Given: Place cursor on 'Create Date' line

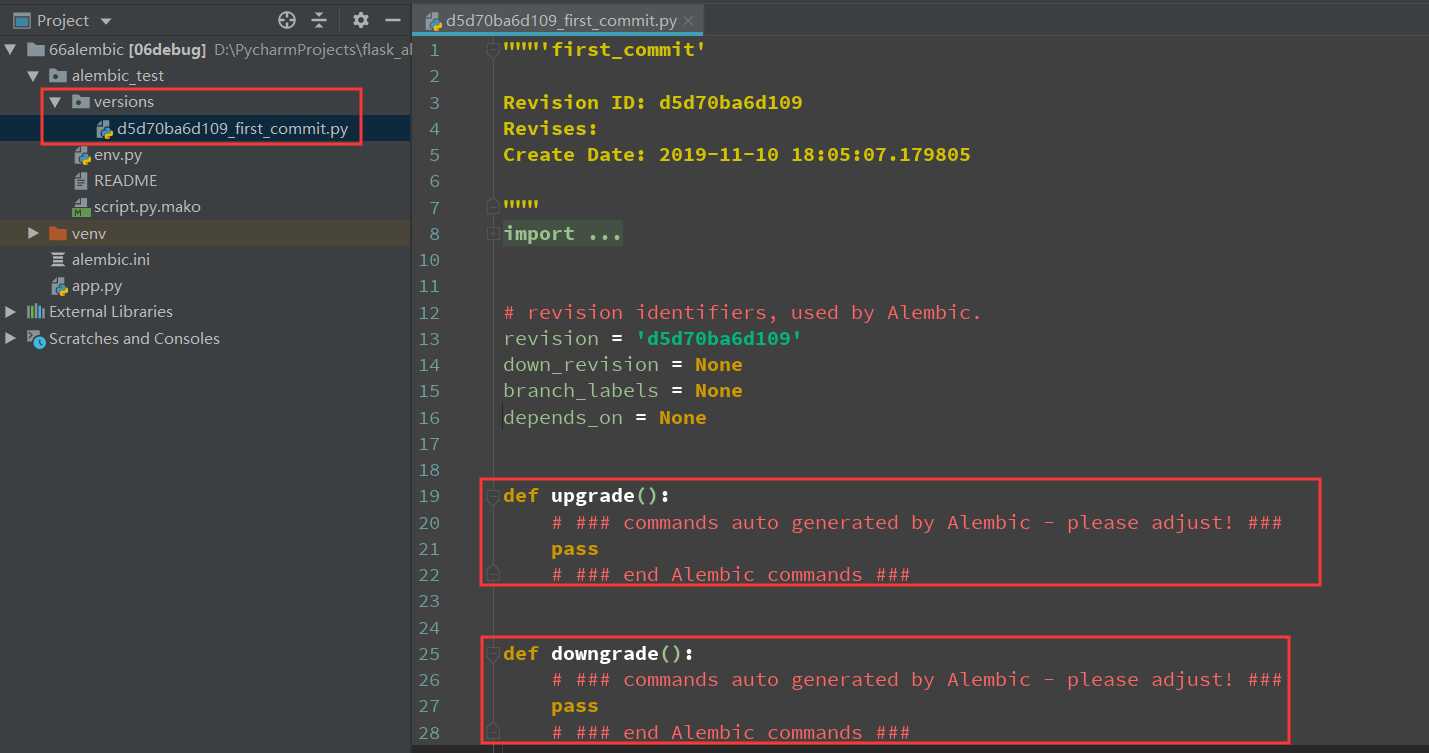Looking at the screenshot, I should (737, 154).
